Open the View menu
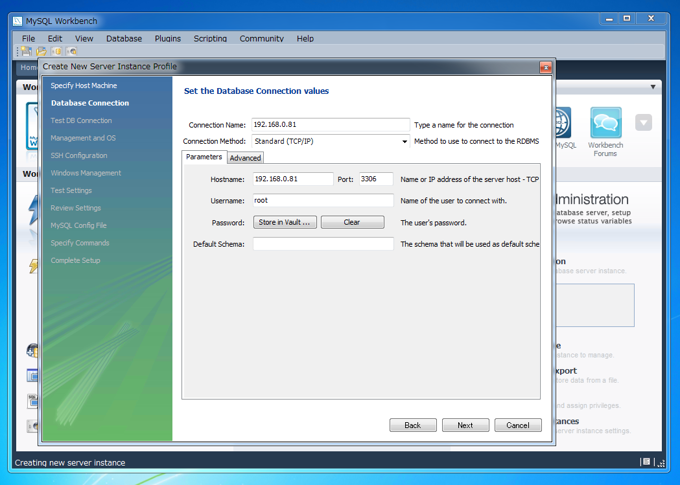Screen dimensions: 680x485 [84, 39]
